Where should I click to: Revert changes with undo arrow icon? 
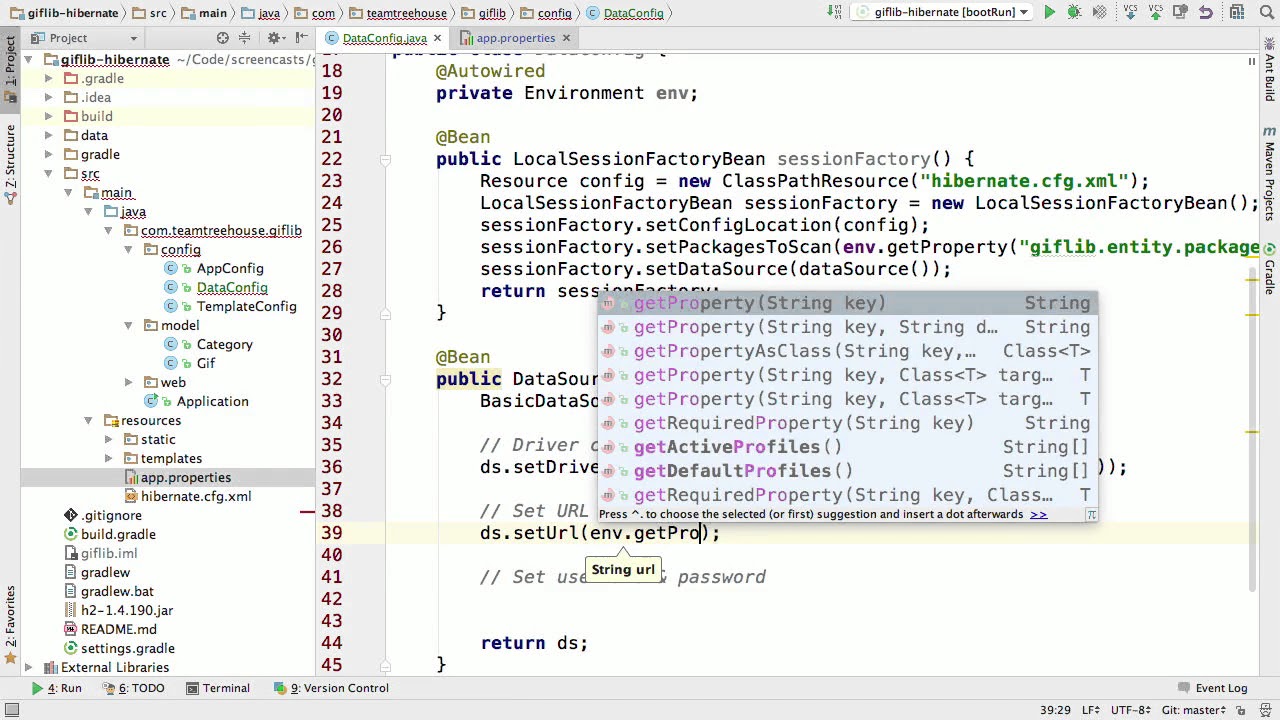[1206, 13]
